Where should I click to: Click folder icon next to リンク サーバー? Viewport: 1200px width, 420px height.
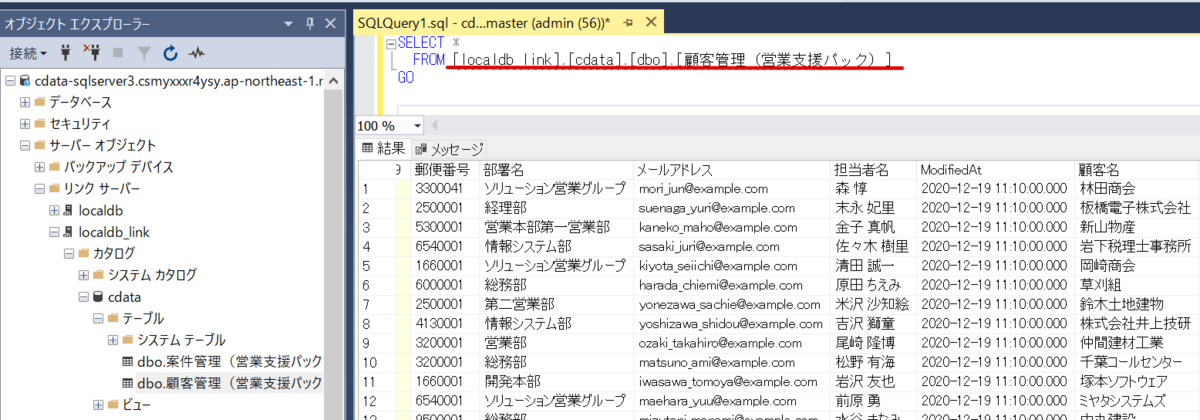click(55, 188)
